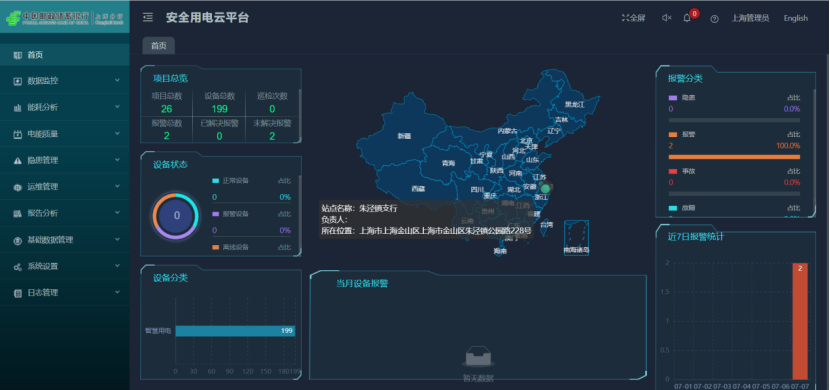
Task: Expand the 日志管理 menu chevron
Action: [x=118, y=292]
